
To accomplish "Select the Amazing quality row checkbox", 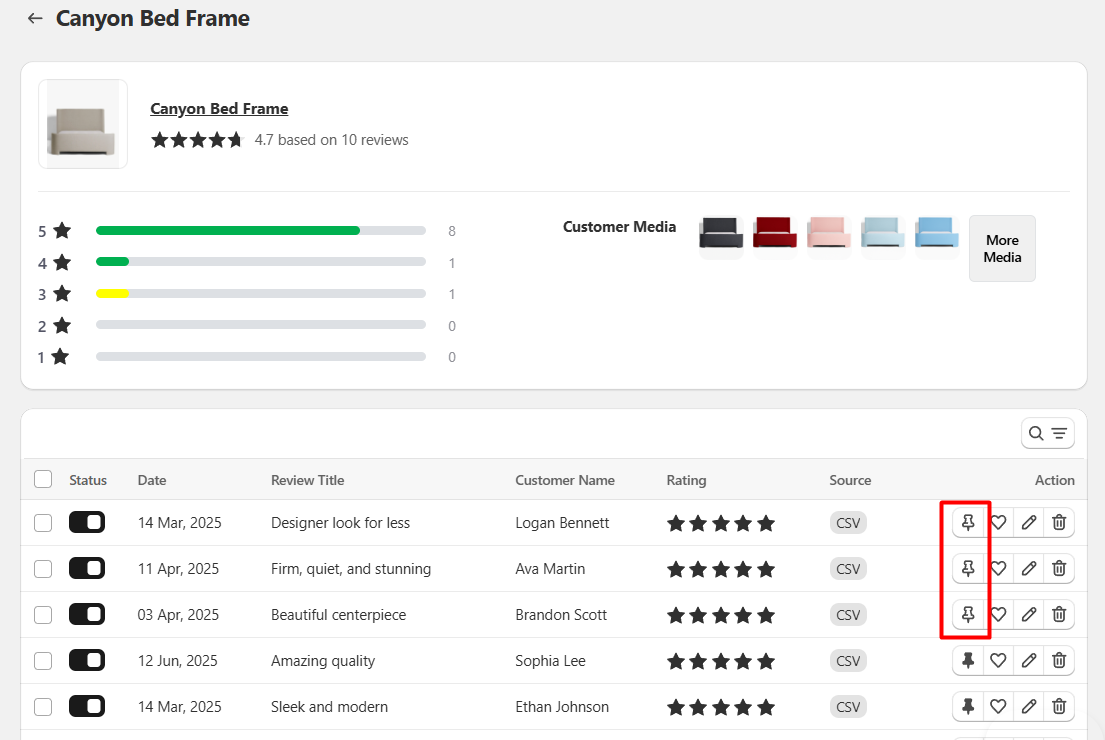I will (x=43, y=660).
